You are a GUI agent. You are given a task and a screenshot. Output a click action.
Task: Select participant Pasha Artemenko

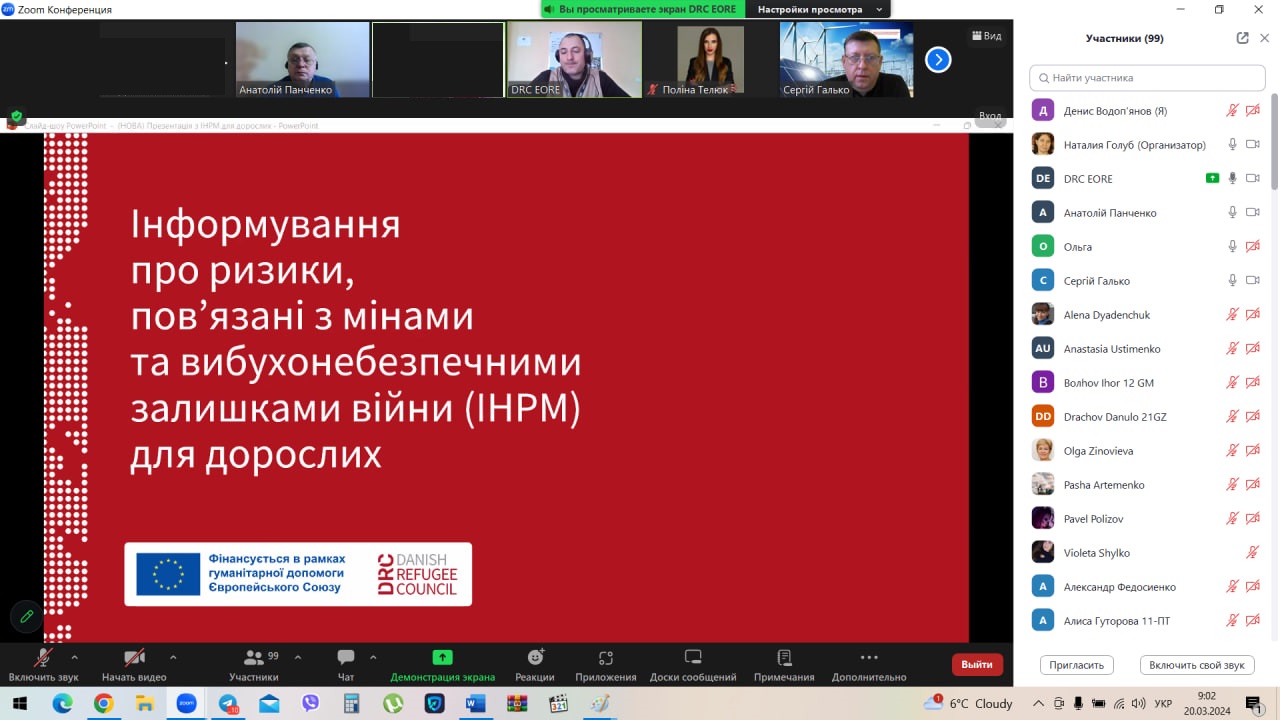(x=1147, y=485)
